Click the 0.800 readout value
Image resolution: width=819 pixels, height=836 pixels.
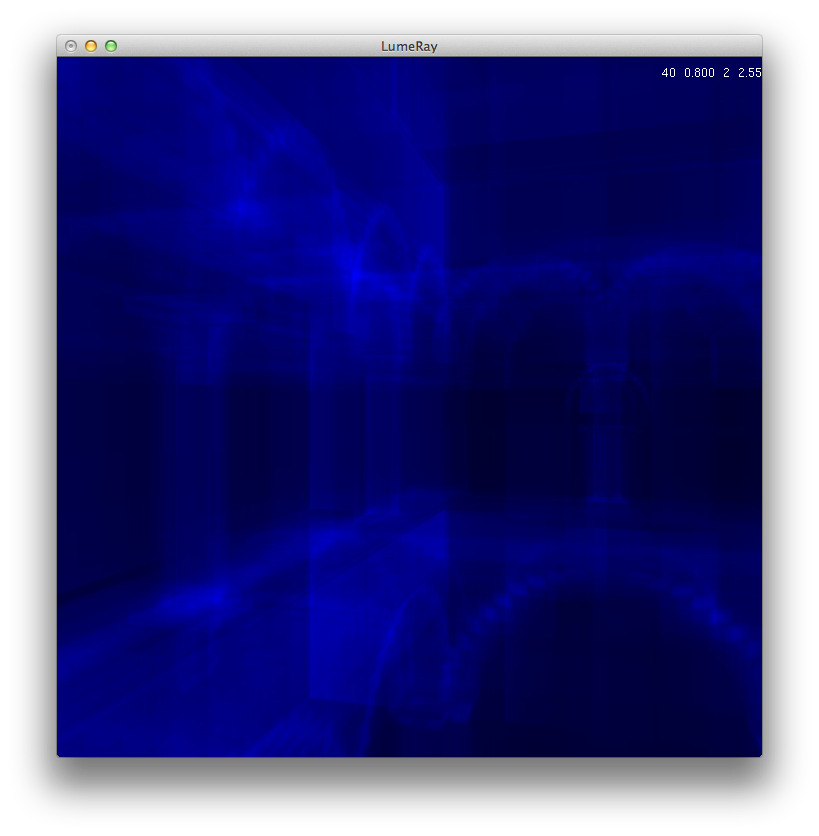(x=699, y=73)
